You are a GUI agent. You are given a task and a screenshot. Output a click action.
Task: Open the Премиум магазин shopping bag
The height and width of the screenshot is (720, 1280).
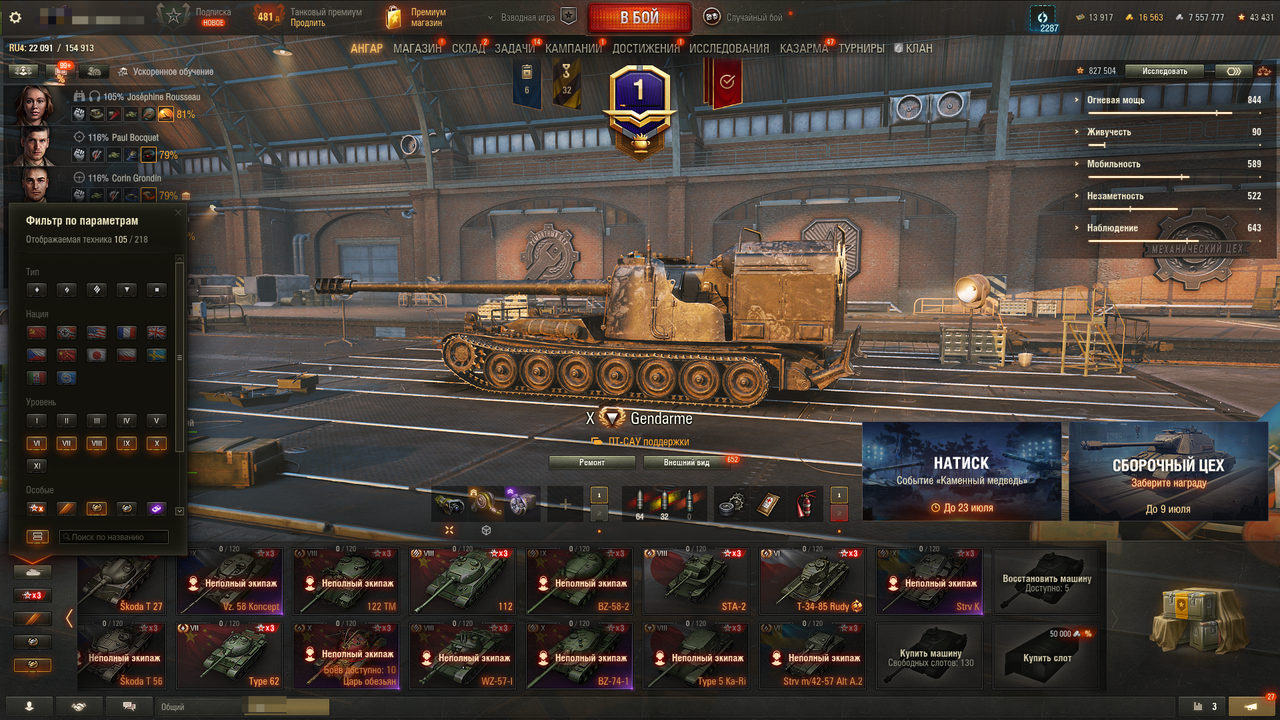[394, 17]
